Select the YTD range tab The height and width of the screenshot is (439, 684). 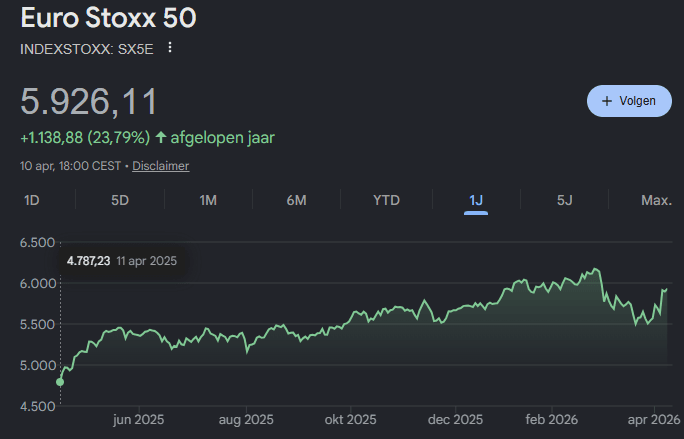pos(386,200)
